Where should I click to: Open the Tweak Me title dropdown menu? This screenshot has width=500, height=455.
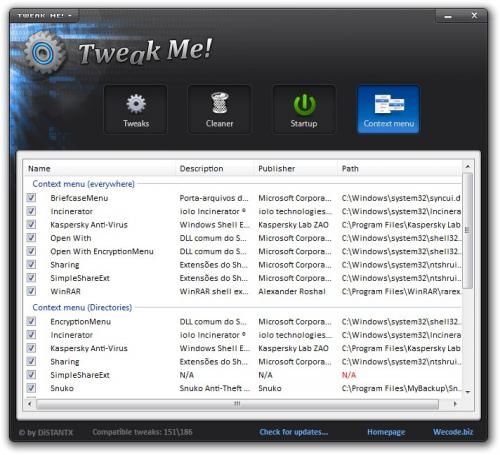point(44,16)
